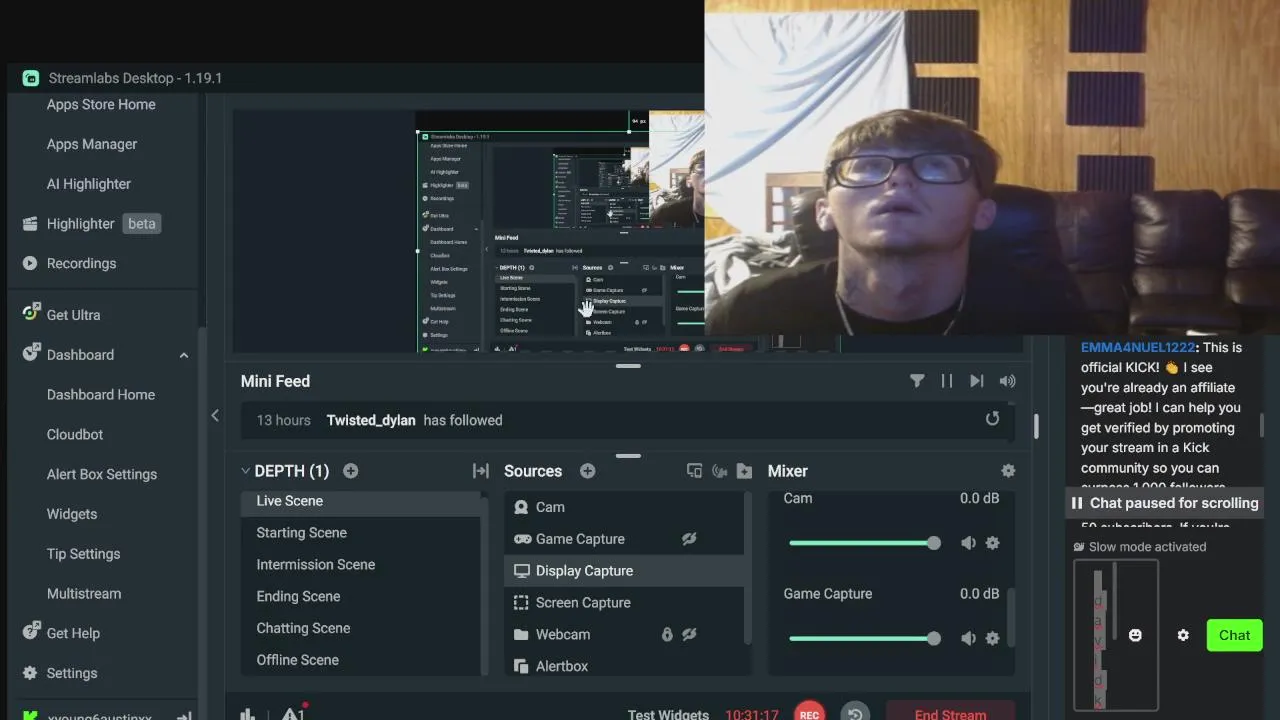Open AI Highlighter in the sidebar
The height and width of the screenshot is (720, 1280).
click(89, 184)
